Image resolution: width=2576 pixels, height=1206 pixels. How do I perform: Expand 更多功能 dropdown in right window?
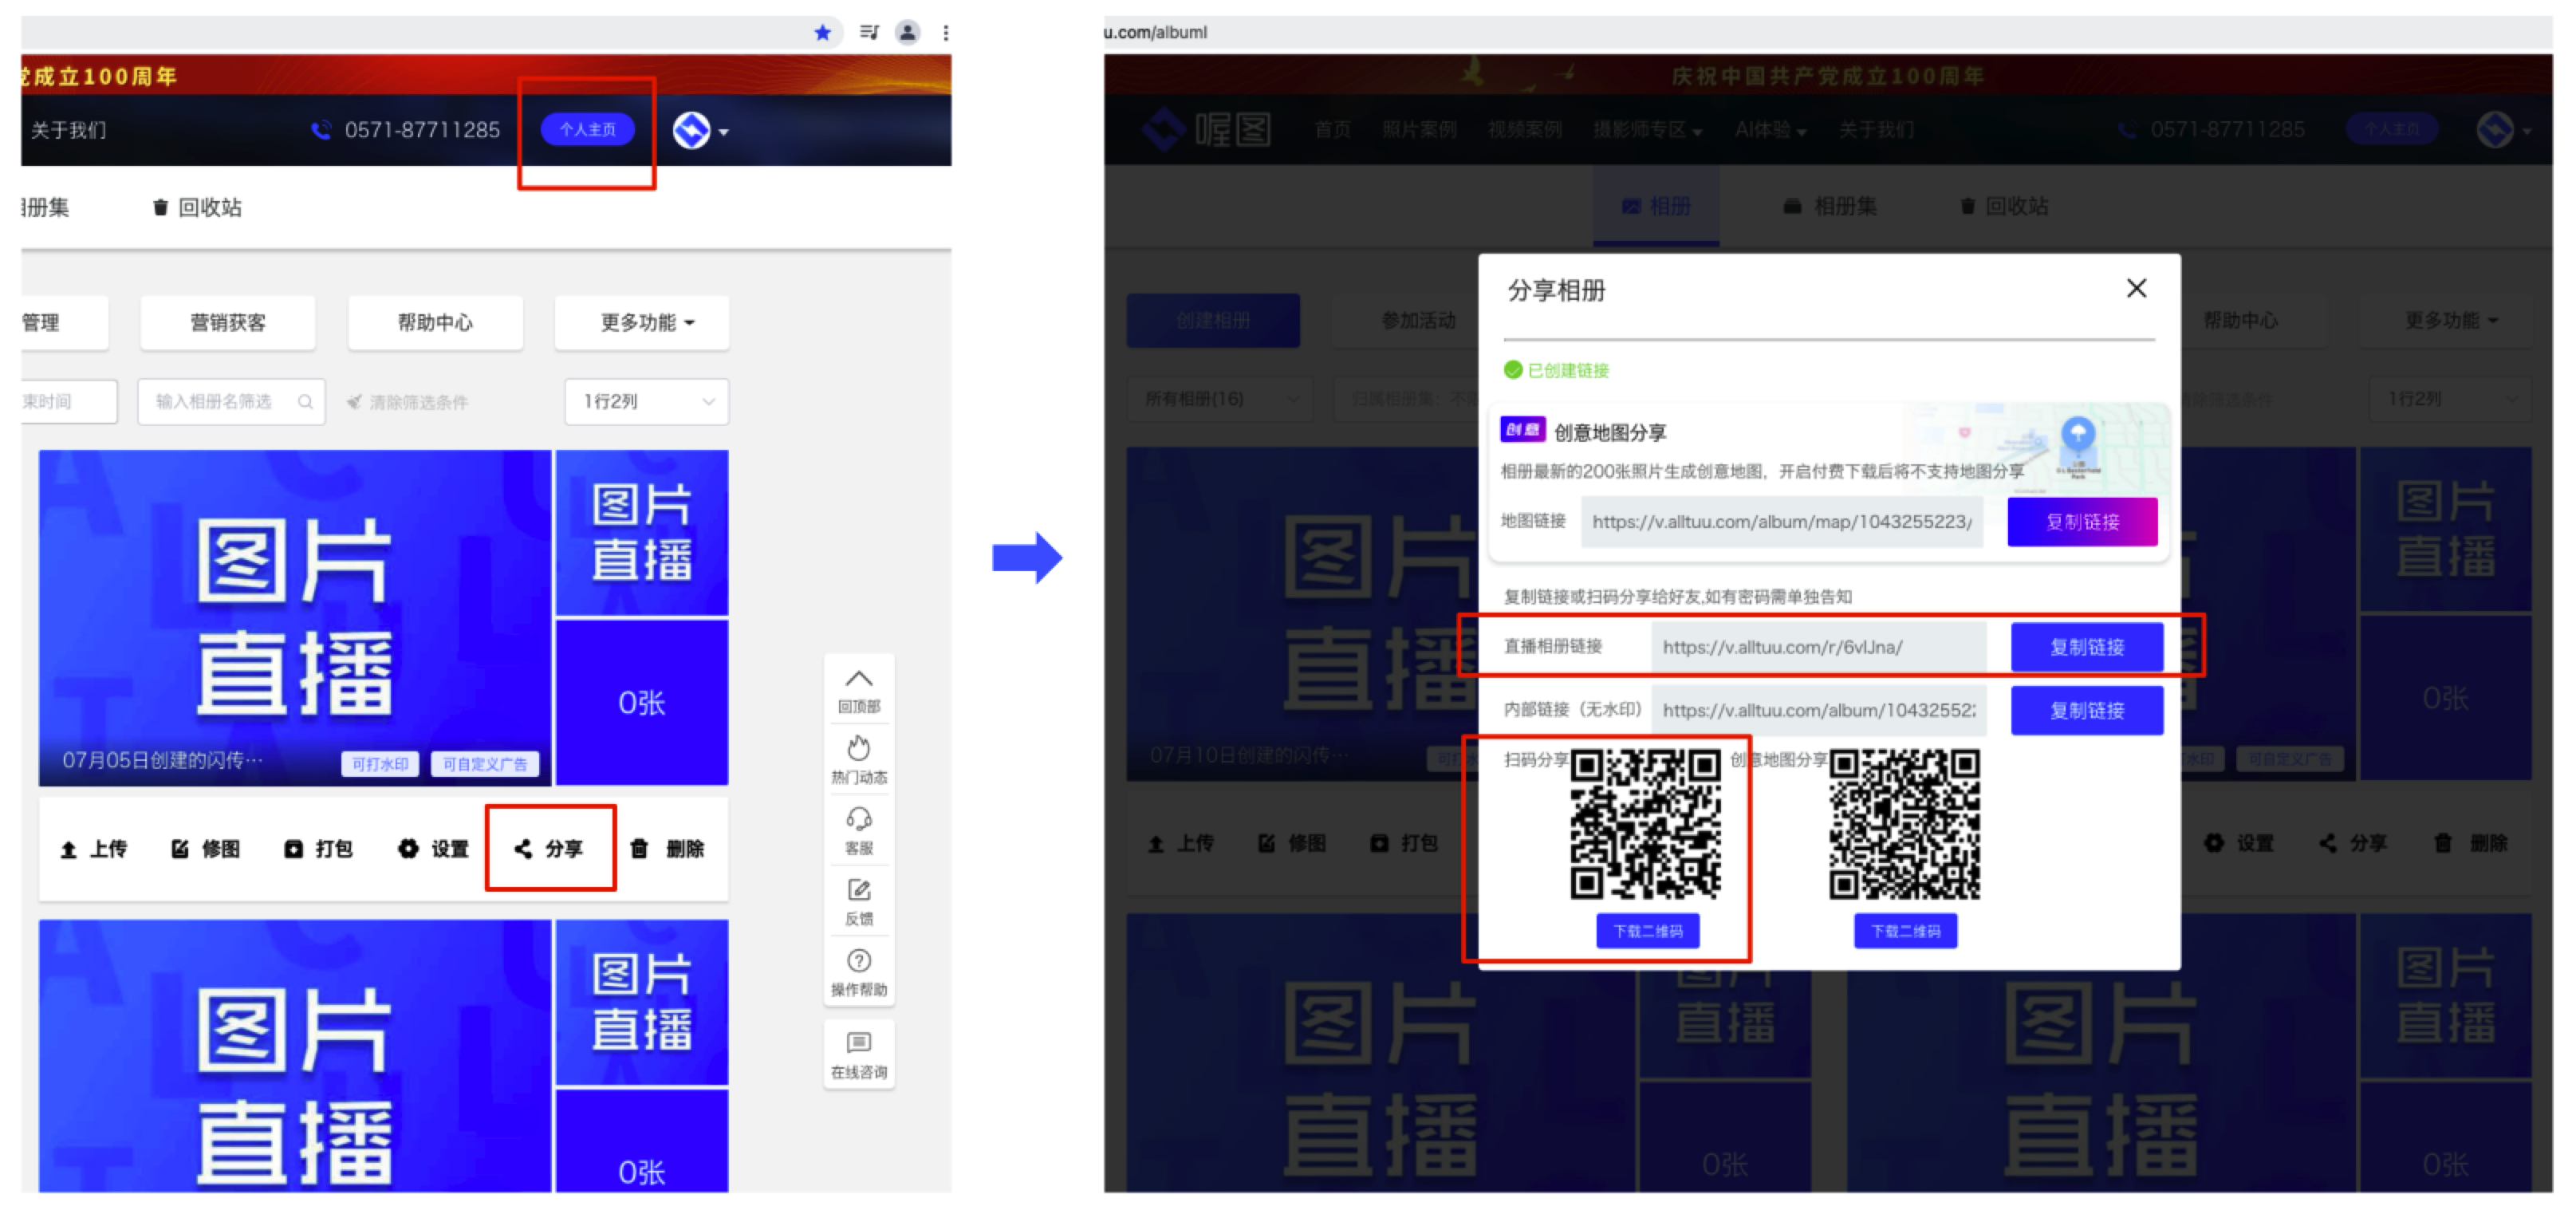[x=2446, y=320]
